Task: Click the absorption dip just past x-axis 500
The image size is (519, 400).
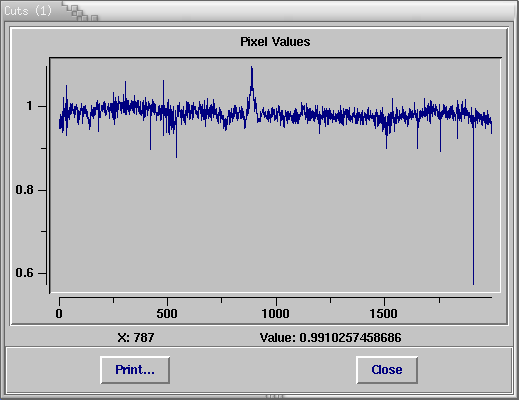Action: point(176,155)
